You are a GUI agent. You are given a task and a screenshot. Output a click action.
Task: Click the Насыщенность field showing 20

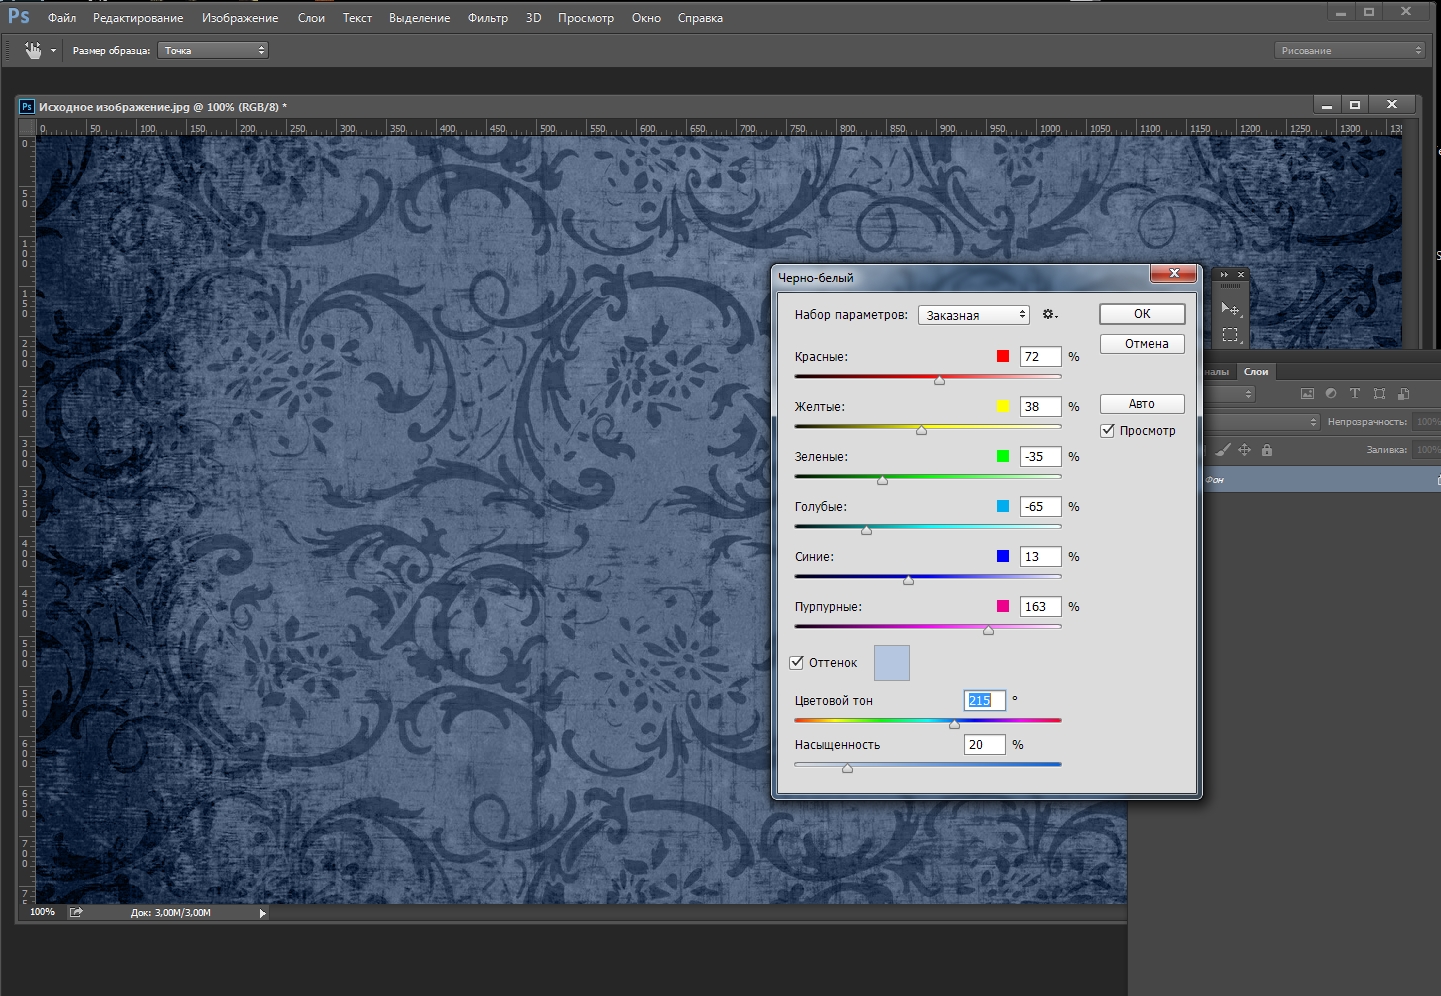coord(984,745)
